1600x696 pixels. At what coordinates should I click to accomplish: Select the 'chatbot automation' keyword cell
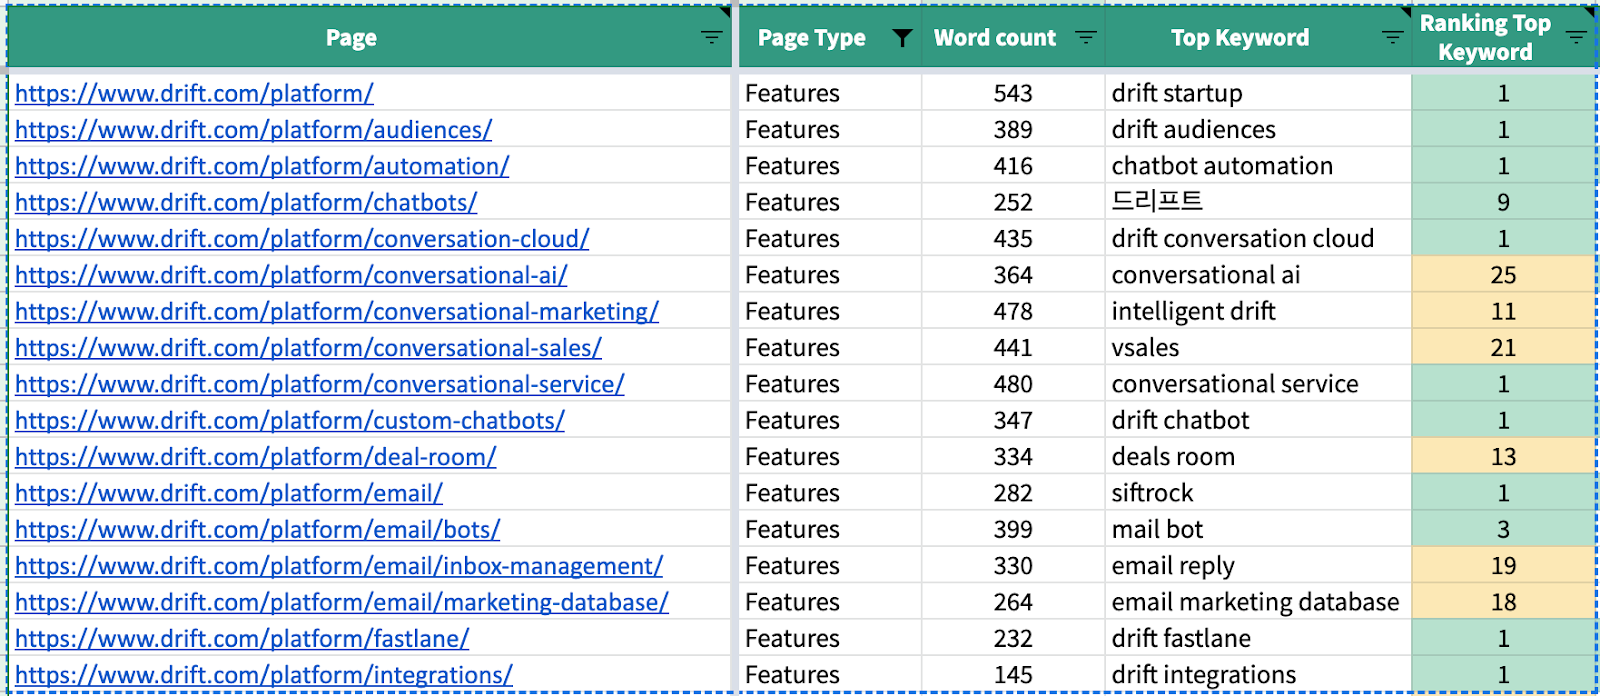pos(1258,166)
